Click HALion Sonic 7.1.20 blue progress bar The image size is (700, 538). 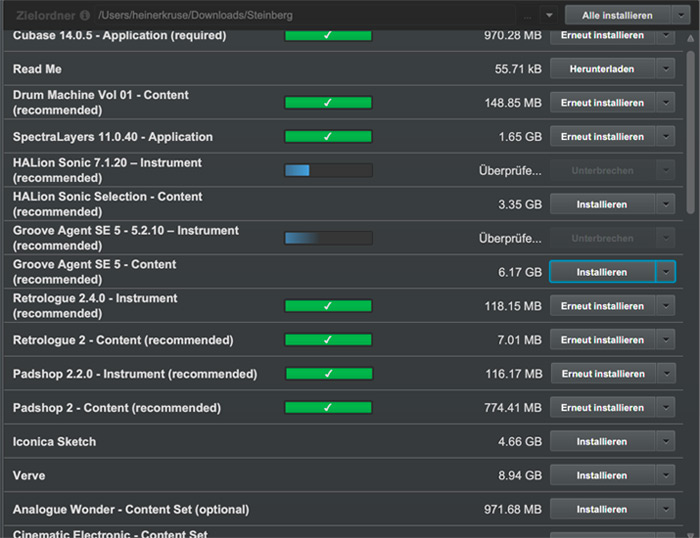328,170
